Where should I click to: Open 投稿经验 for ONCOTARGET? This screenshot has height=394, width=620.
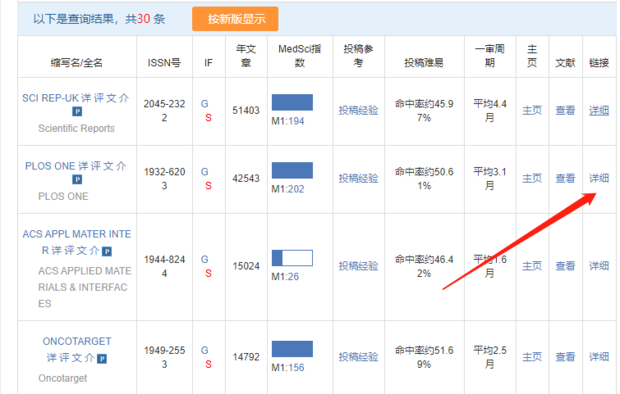358,357
